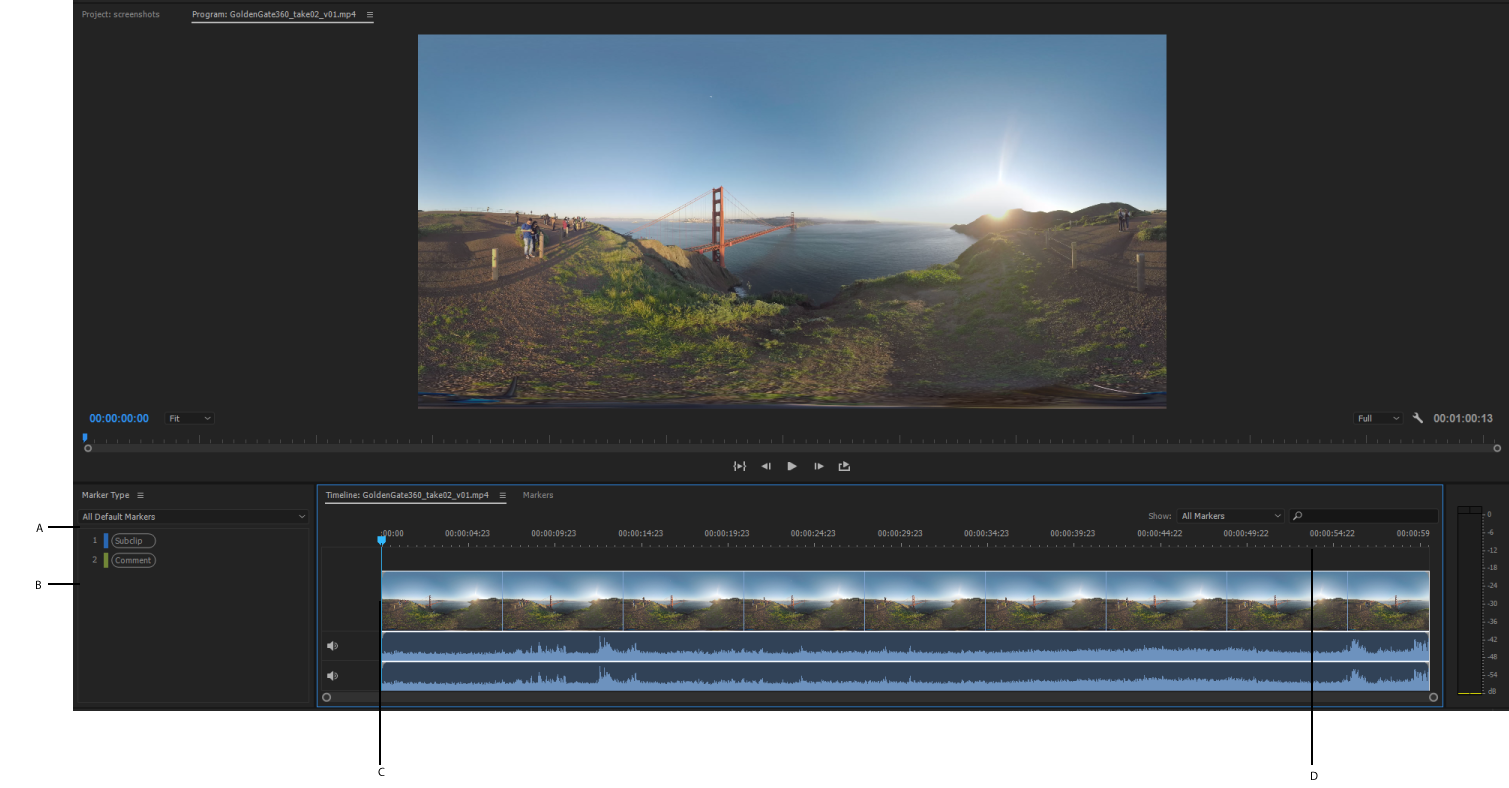The image size is (1509, 788).
Task: Step back one frame
Action: click(x=766, y=466)
